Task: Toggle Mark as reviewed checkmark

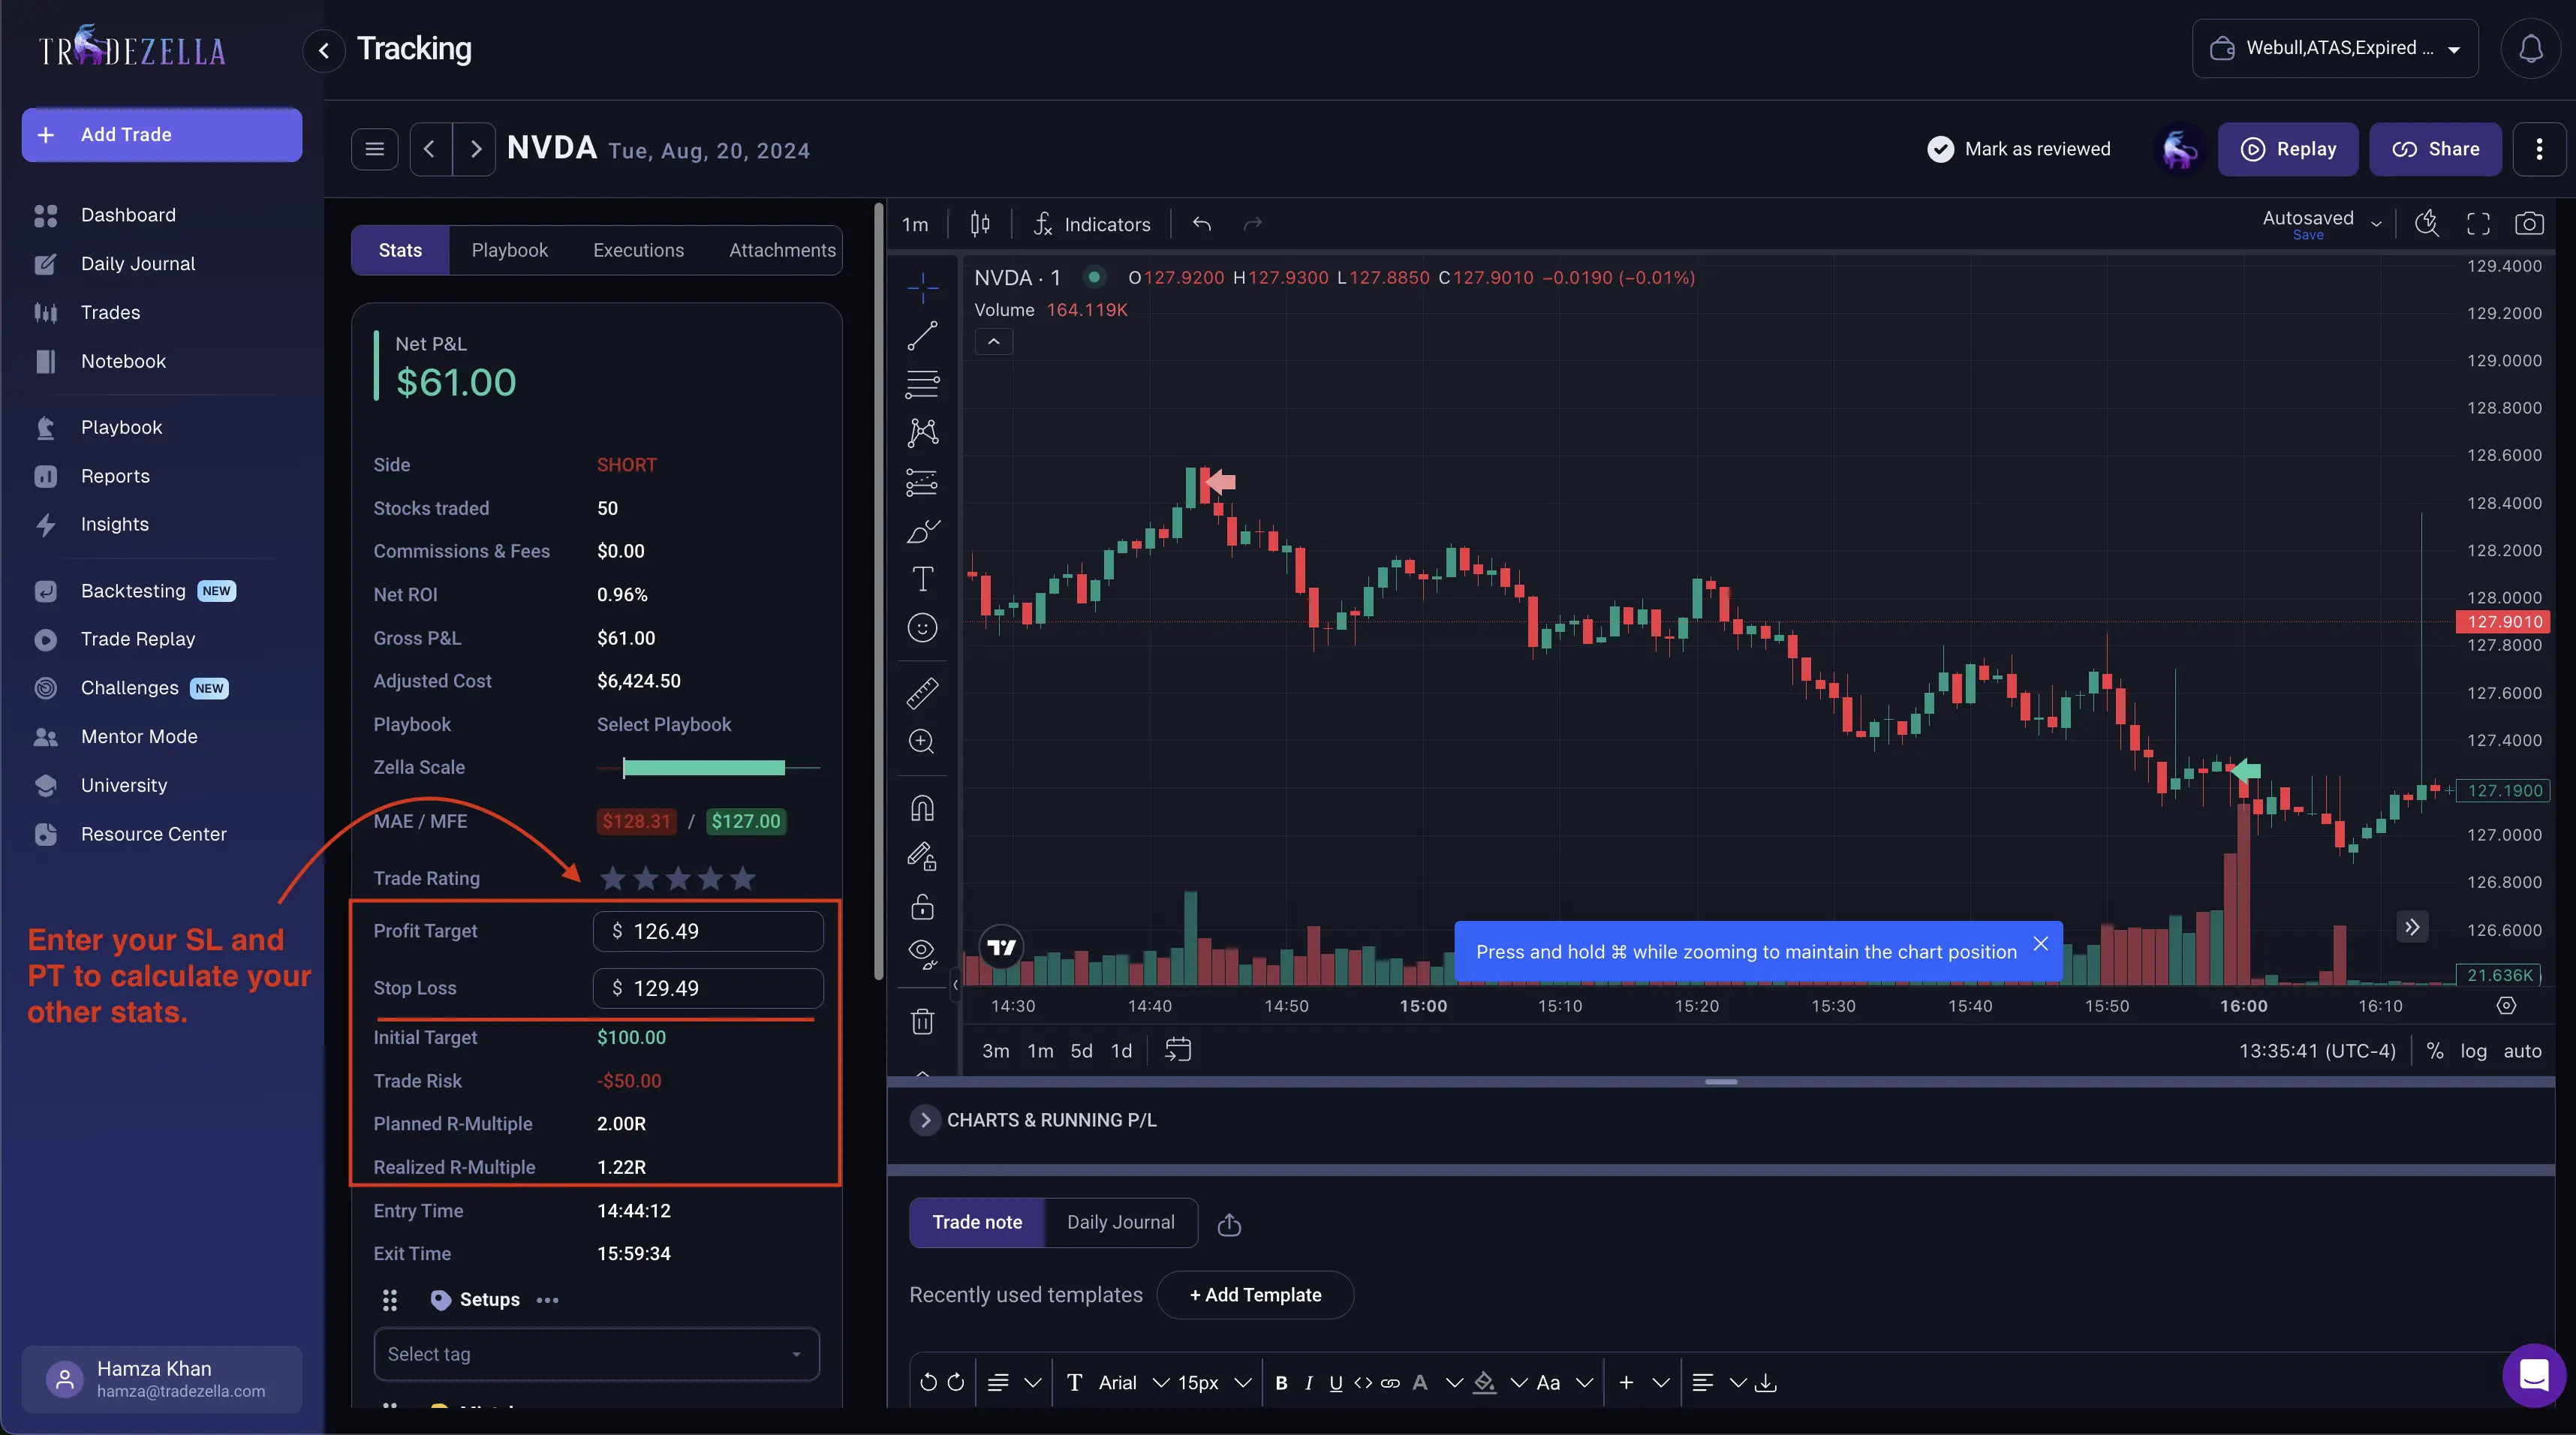Action: tap(1940, 149)
